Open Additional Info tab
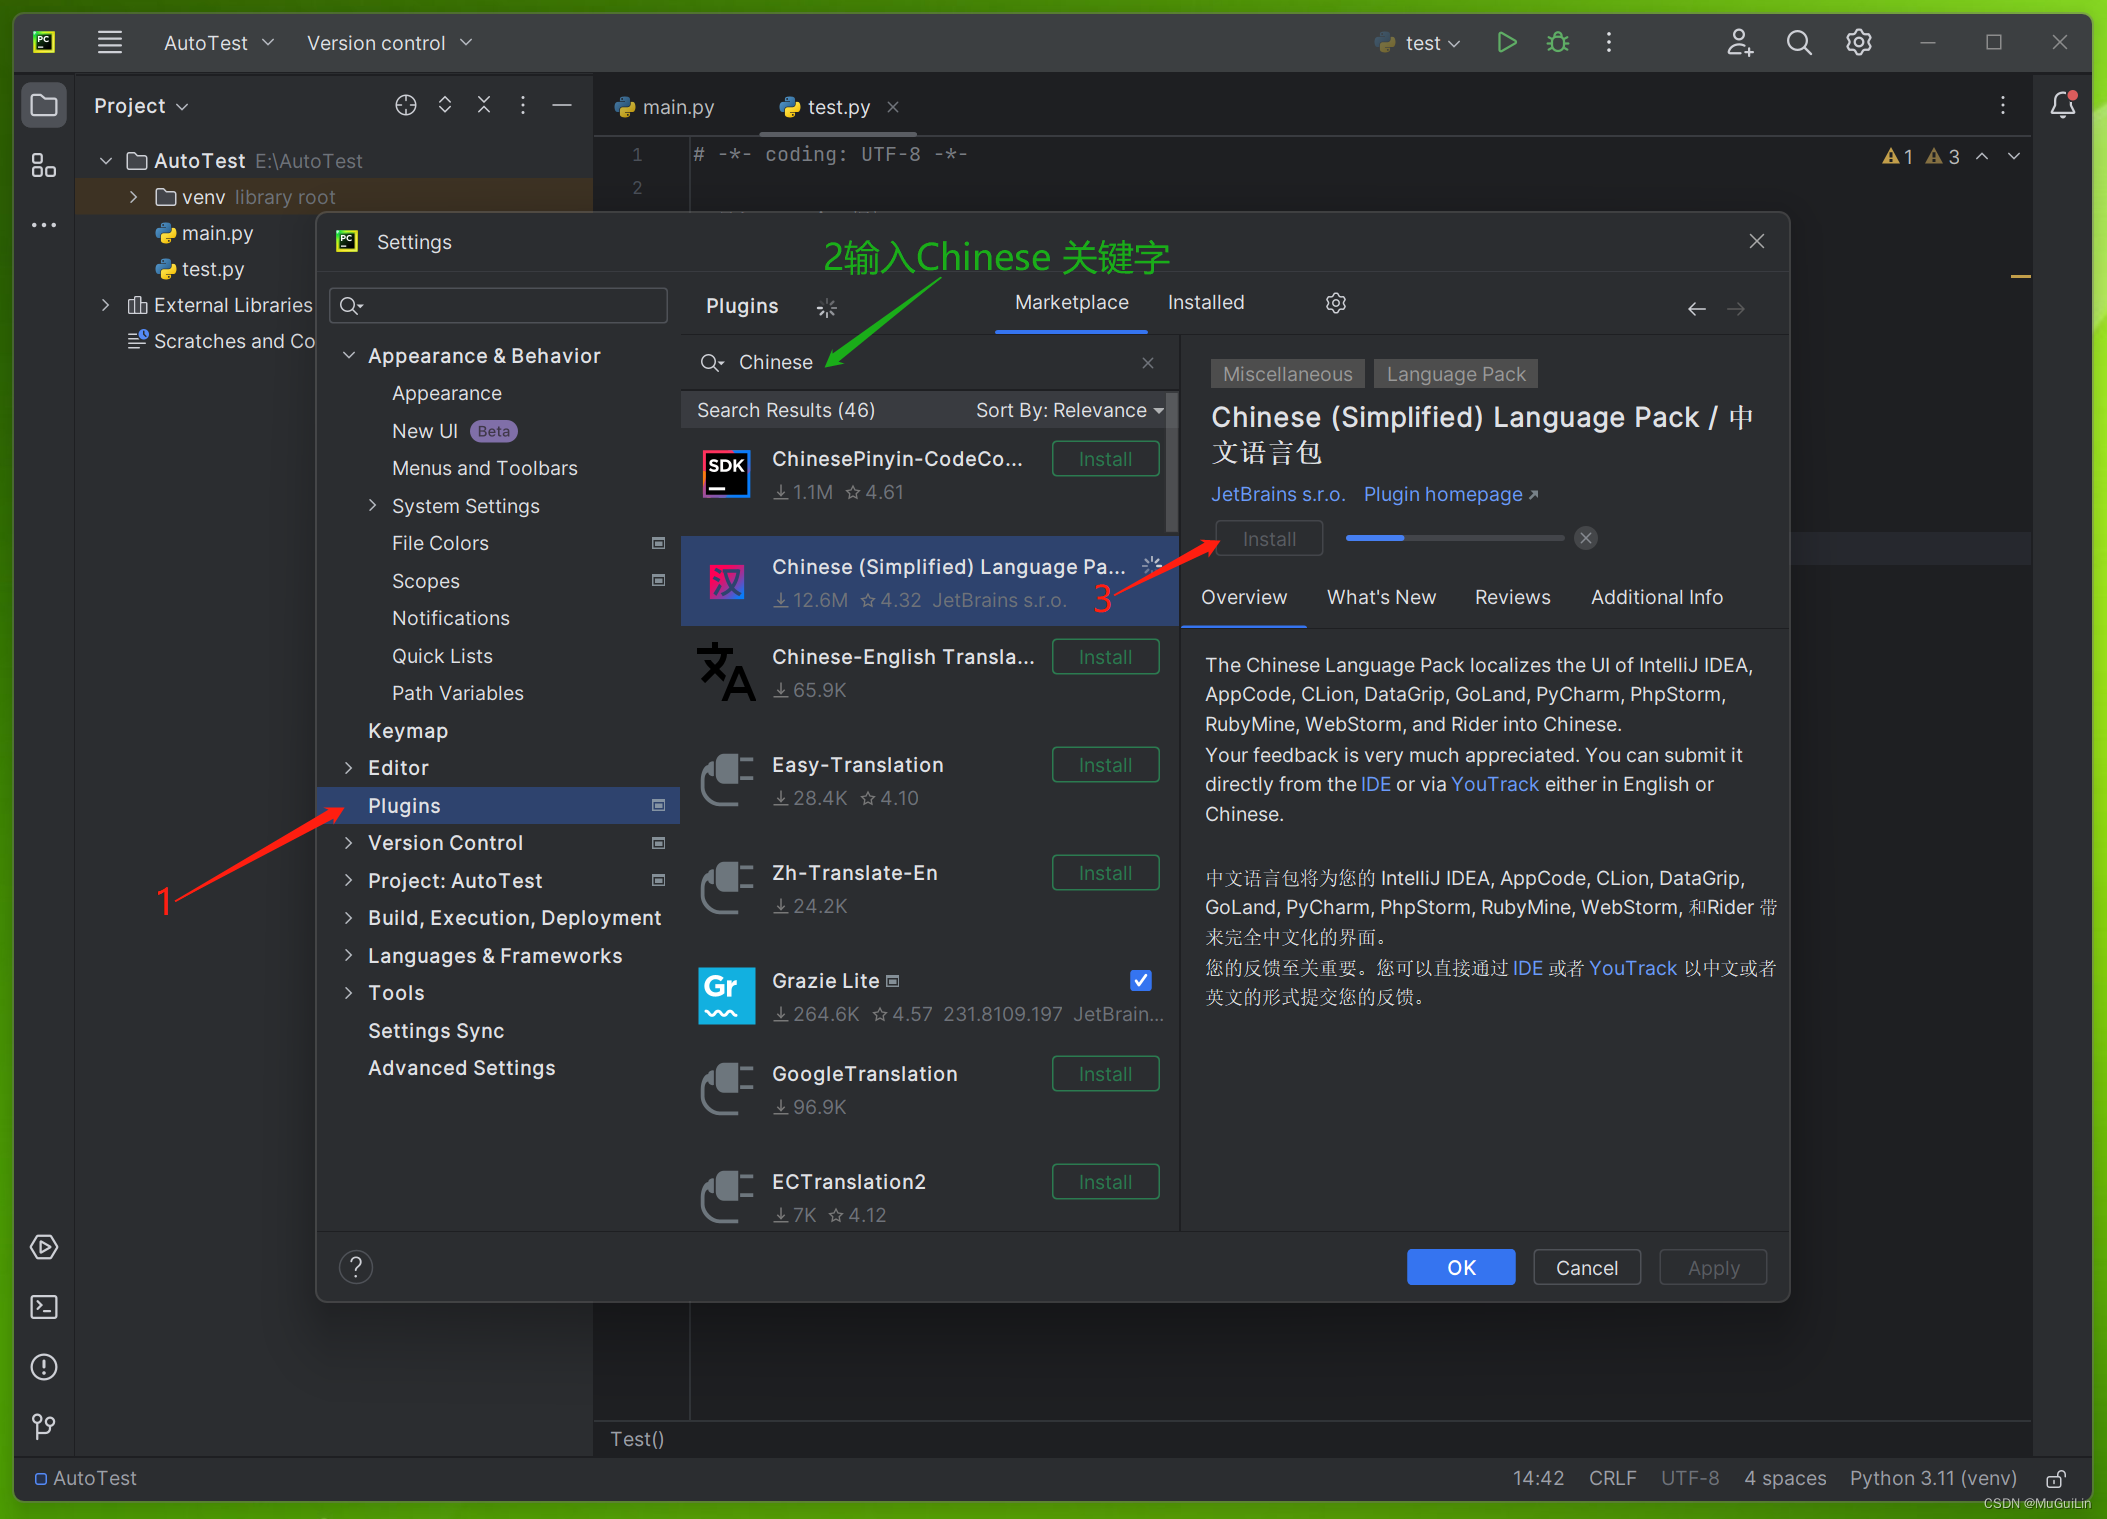Image resolution: width=2107 pixels, height=1519 pixels. (x=1657, y=597)
